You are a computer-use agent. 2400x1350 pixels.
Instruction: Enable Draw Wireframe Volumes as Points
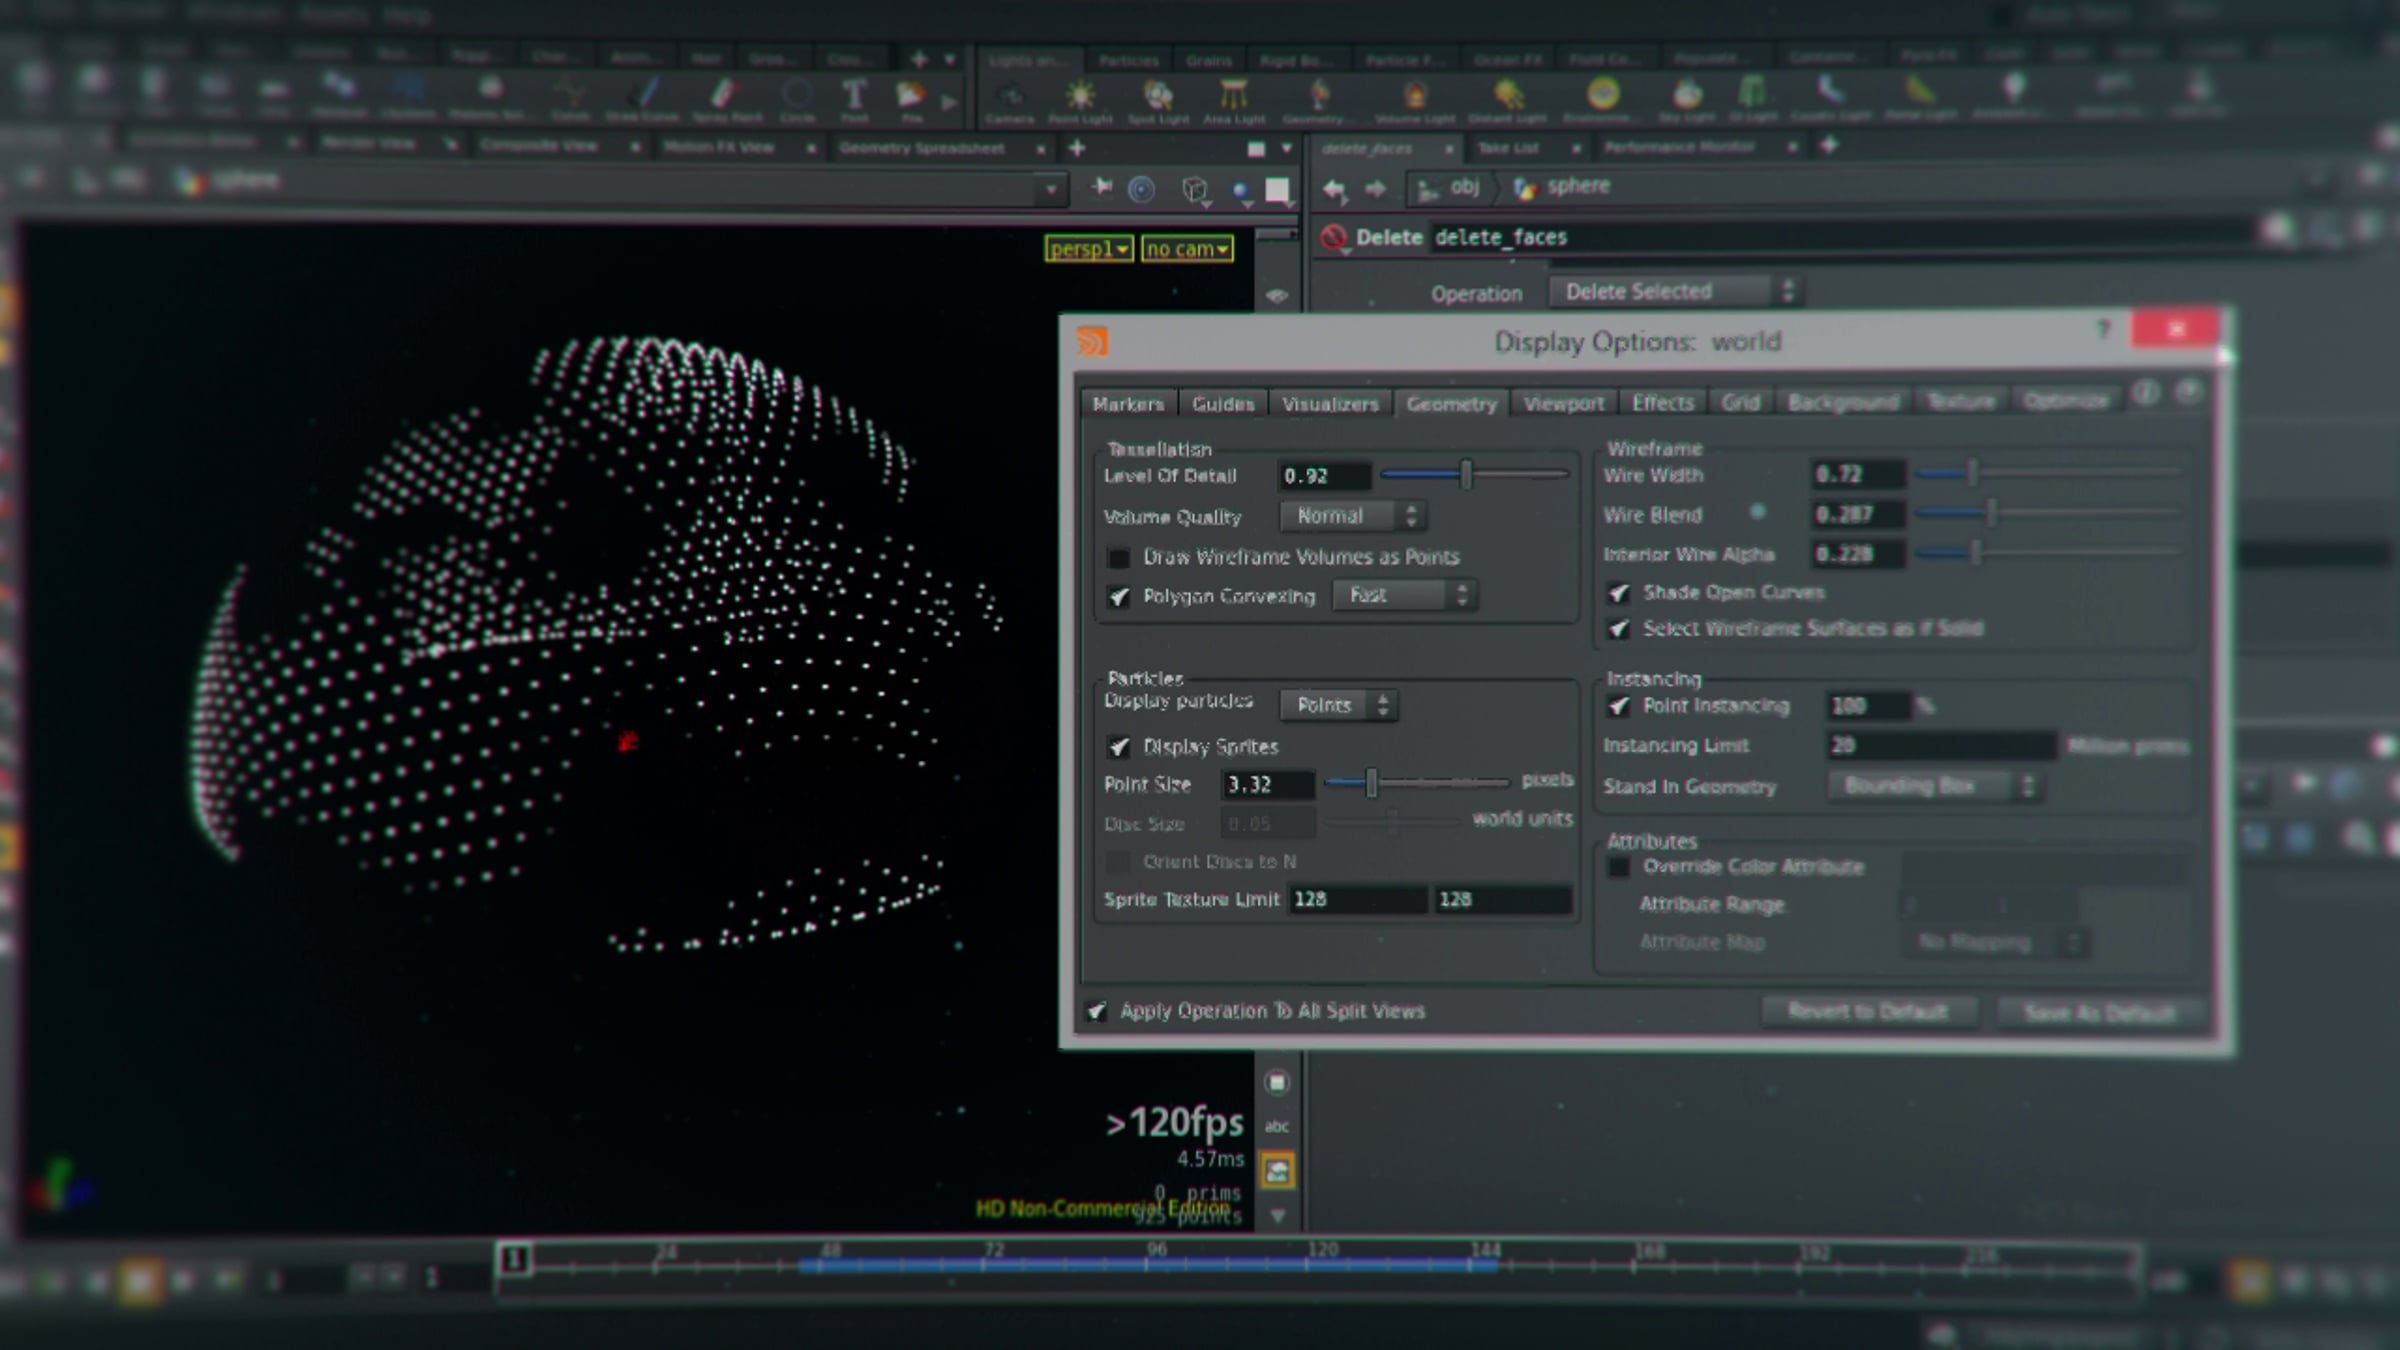[1119, 557]
